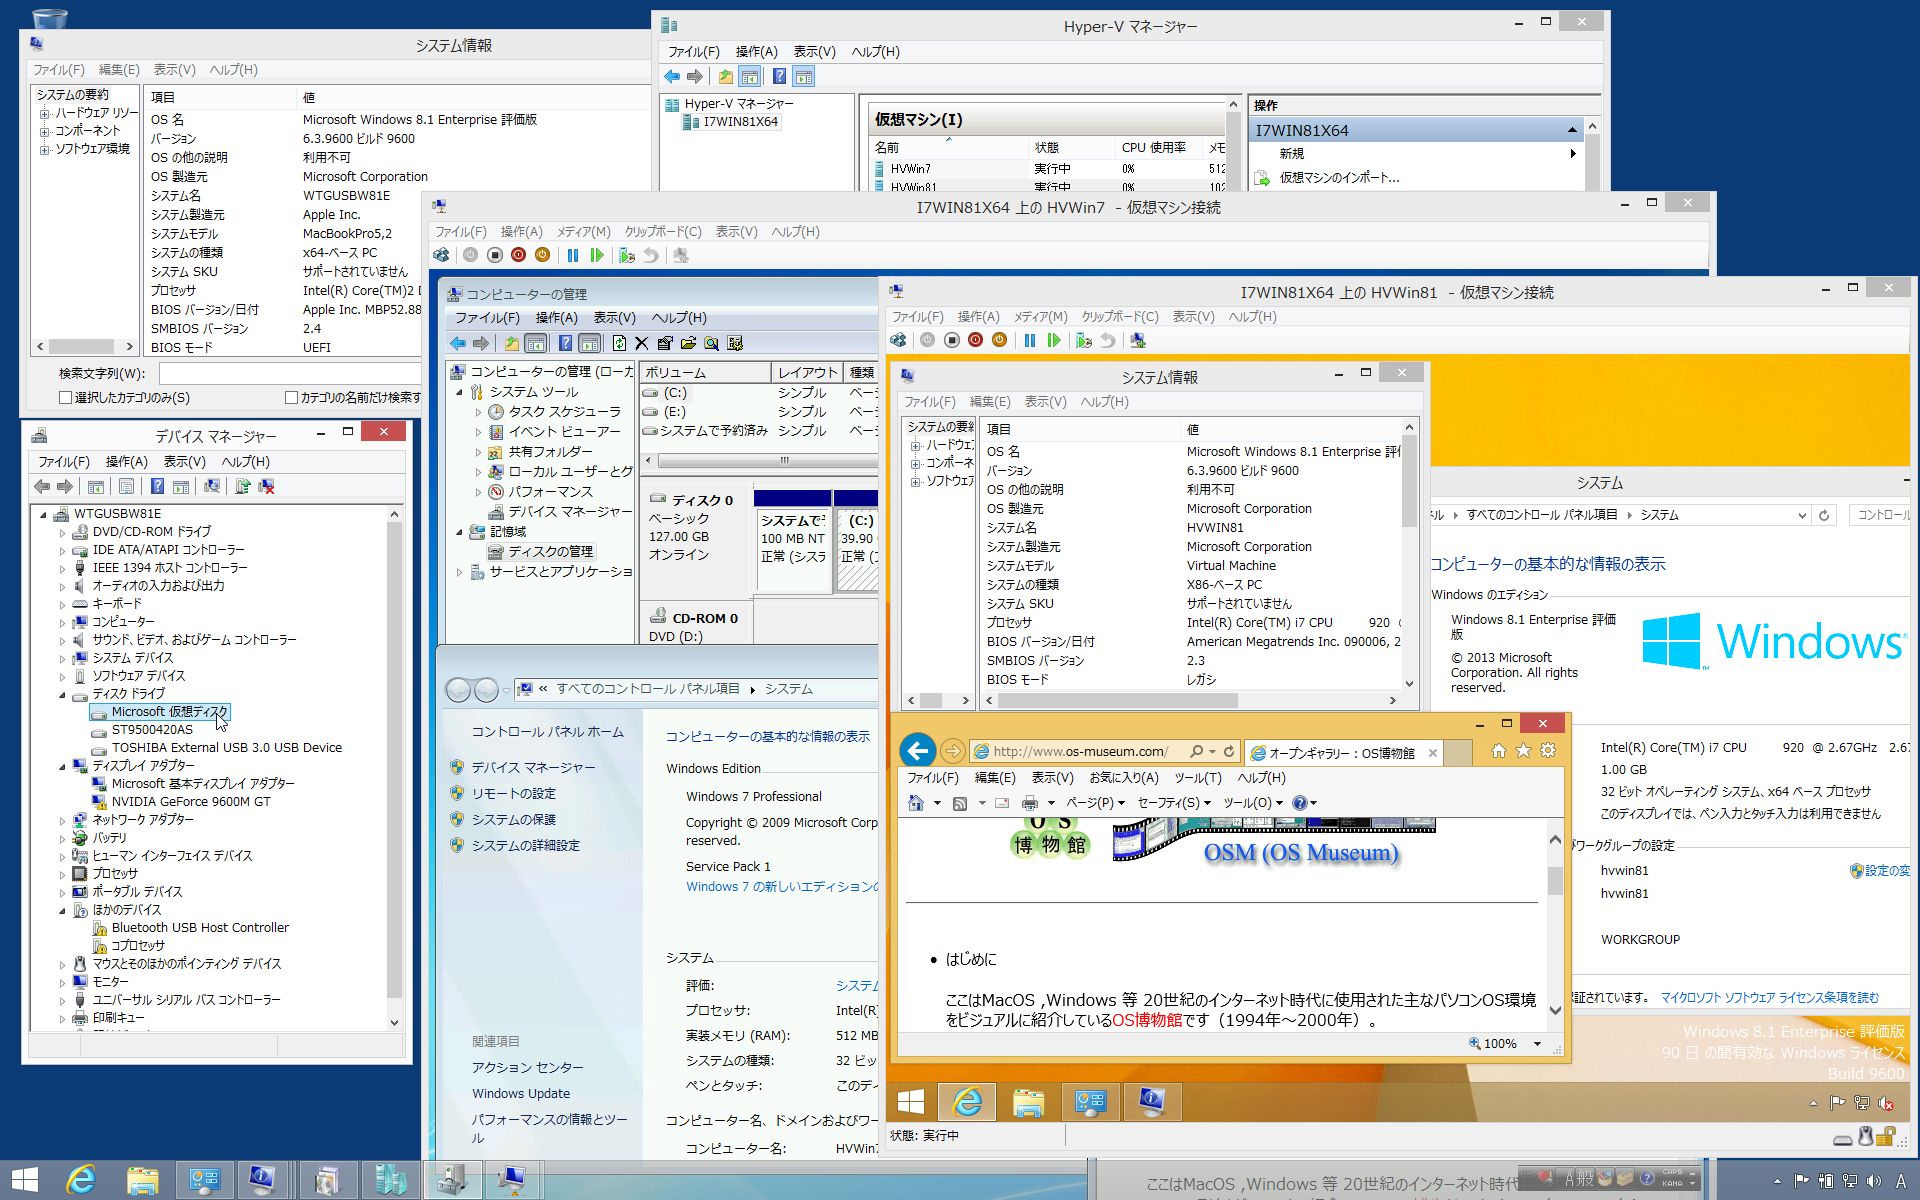Image resolution: width=1920 pixels, height=1200 pixels.
Task: Click uninstall device icon with red X
Action: pos(266,487)
